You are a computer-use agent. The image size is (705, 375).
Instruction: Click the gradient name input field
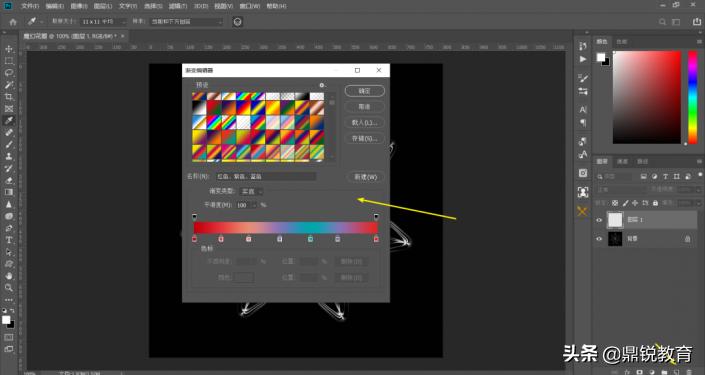click(265, 177)
